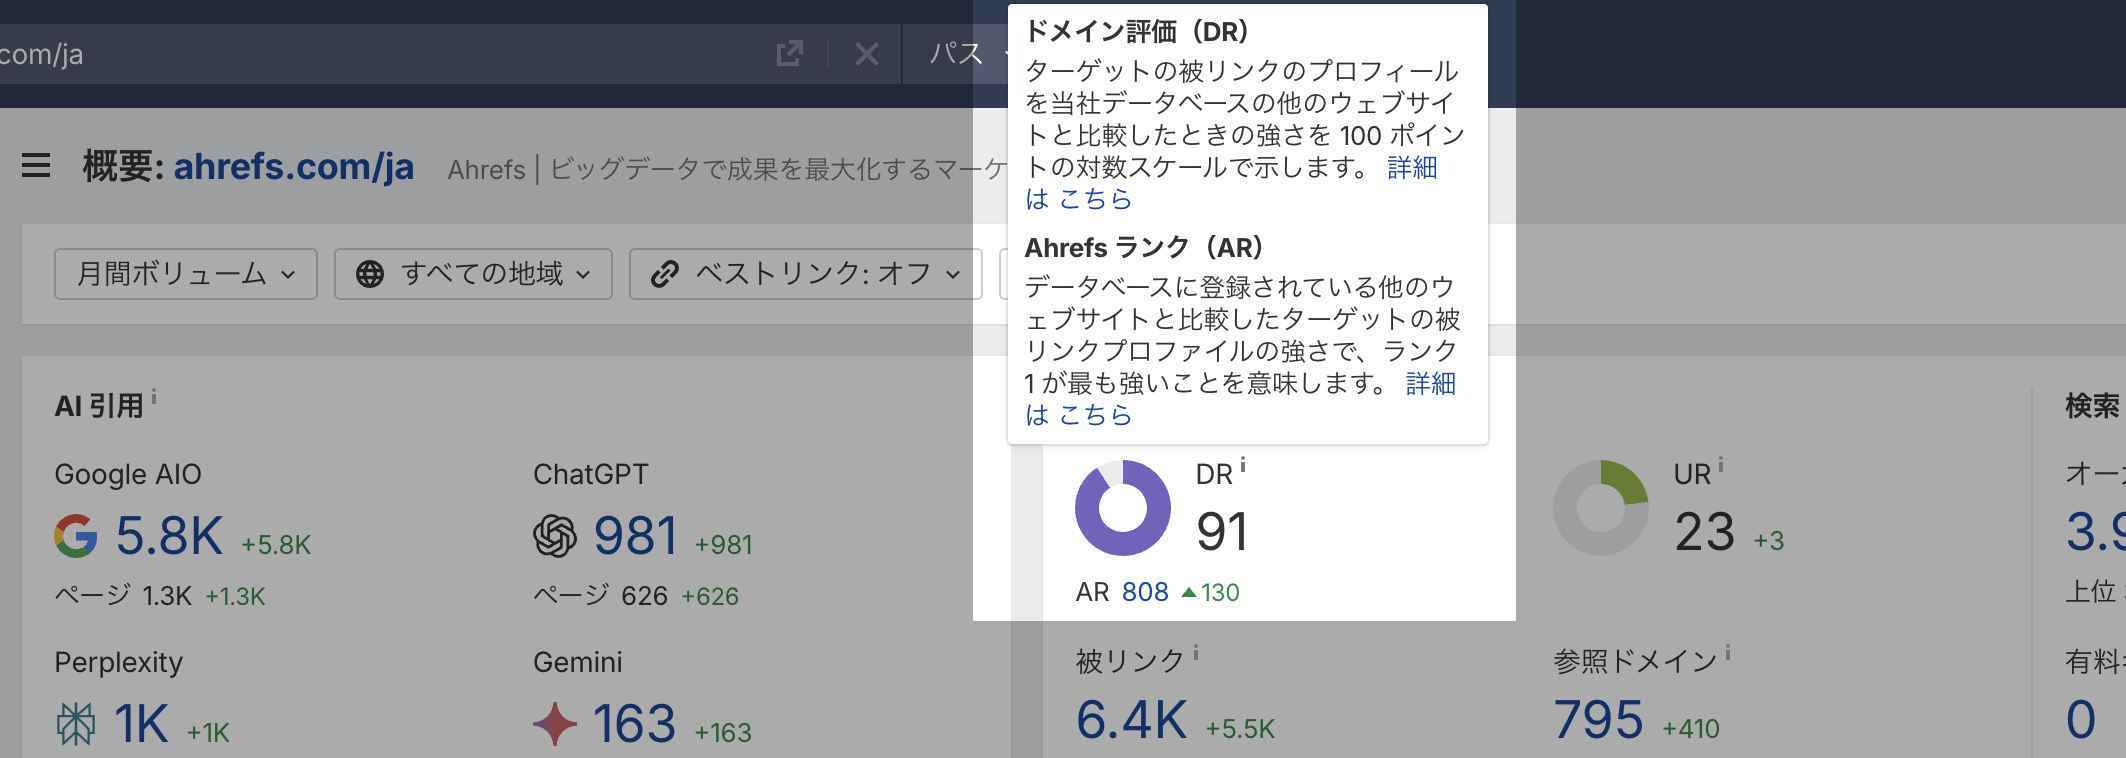Click the Perplexity logo icon
The width and height of the screenshot is (2126, 758).
click(x=76, y=723)
